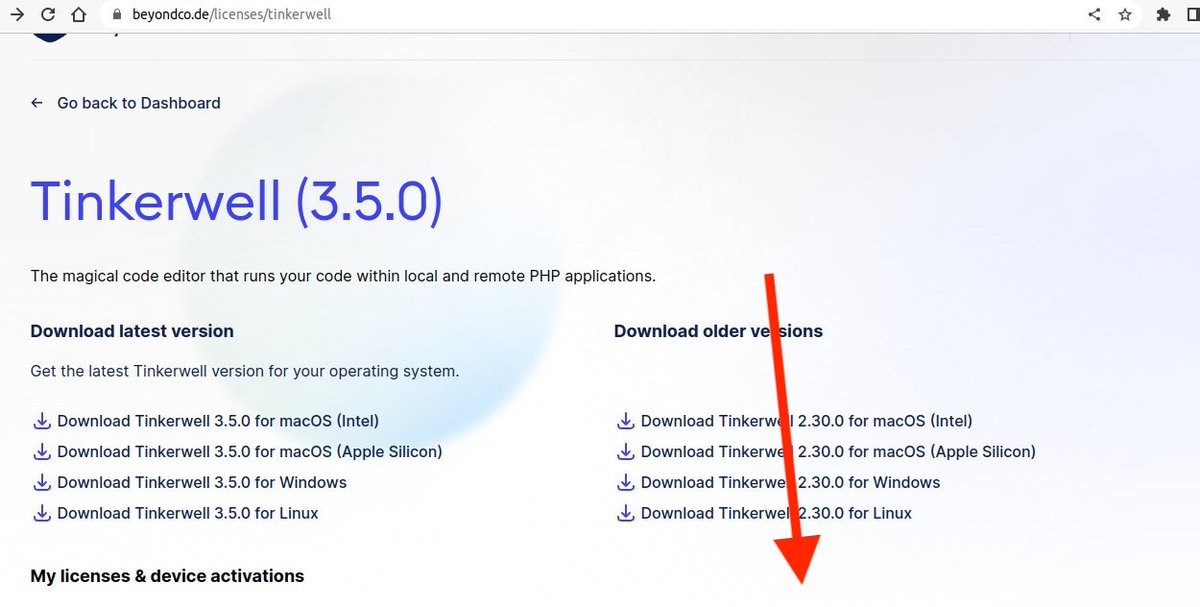
Task: Download Tinkerwell 2.30.0 for macOS (Intel)
Action: [x=807, y=421]
